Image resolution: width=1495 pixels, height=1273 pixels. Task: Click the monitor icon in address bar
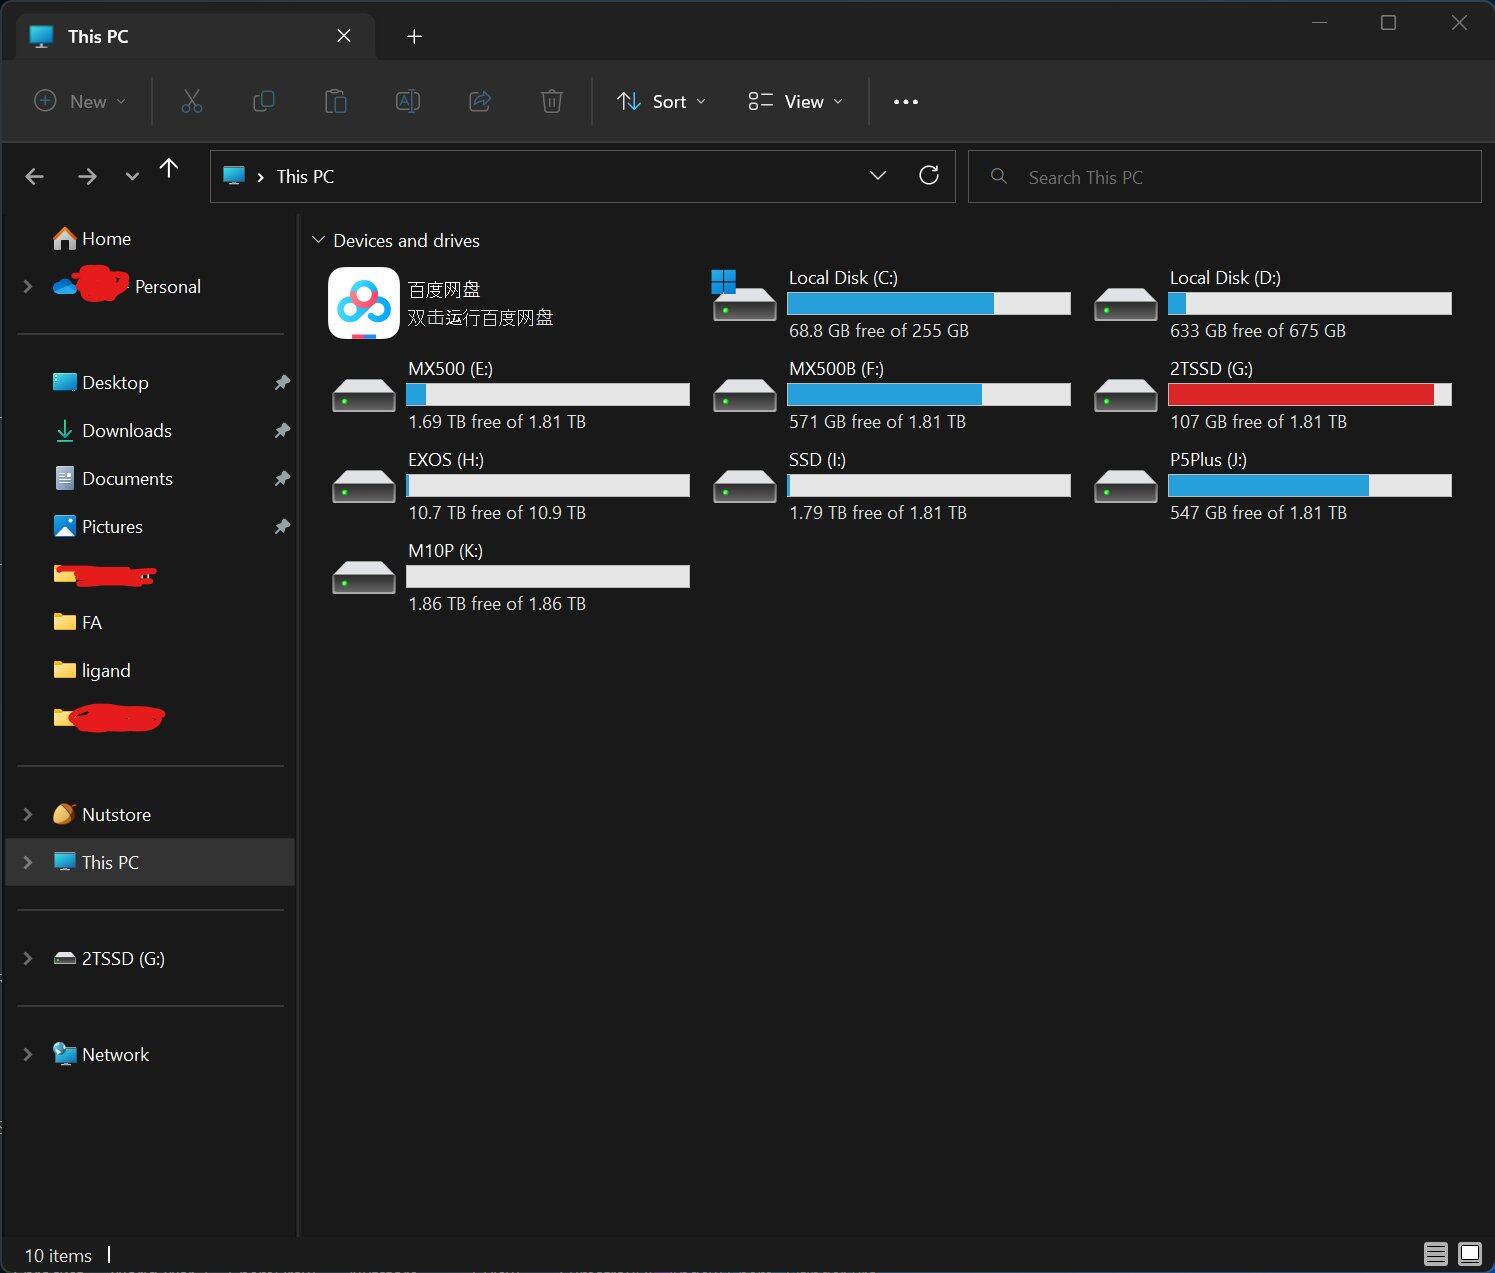[x=234, y=176]
